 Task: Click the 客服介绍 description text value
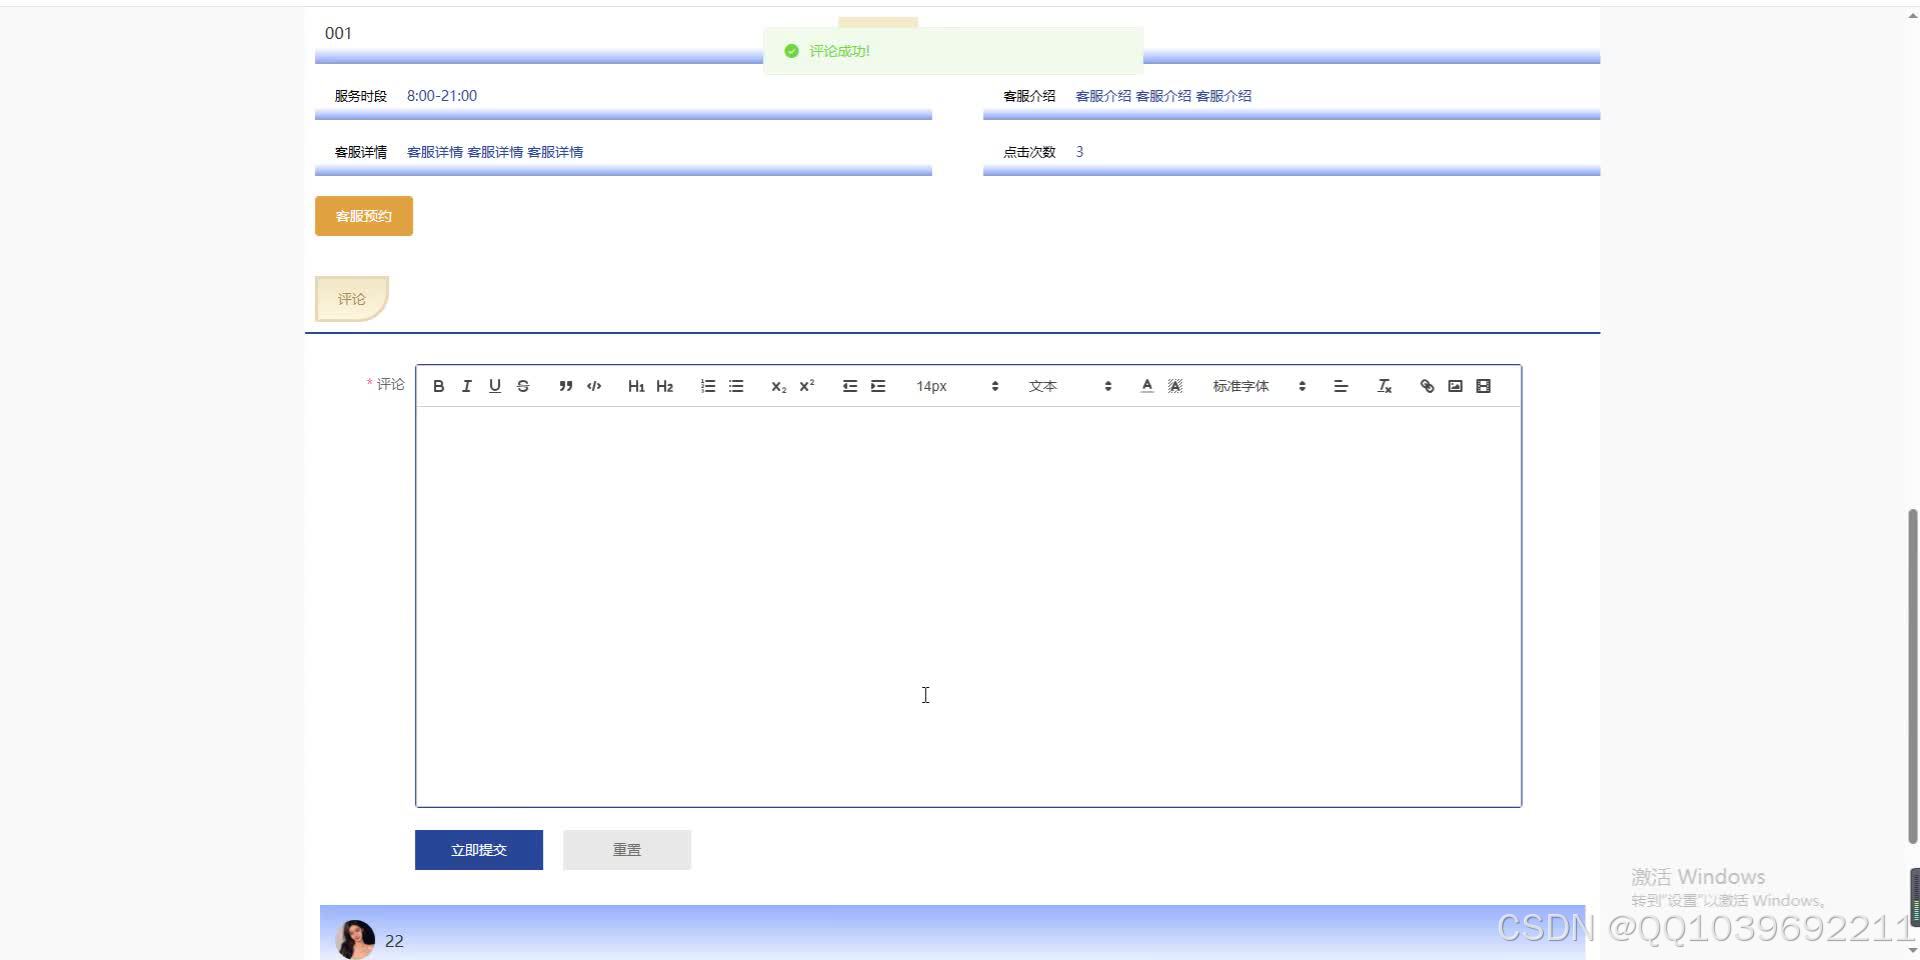[1163, 96]
